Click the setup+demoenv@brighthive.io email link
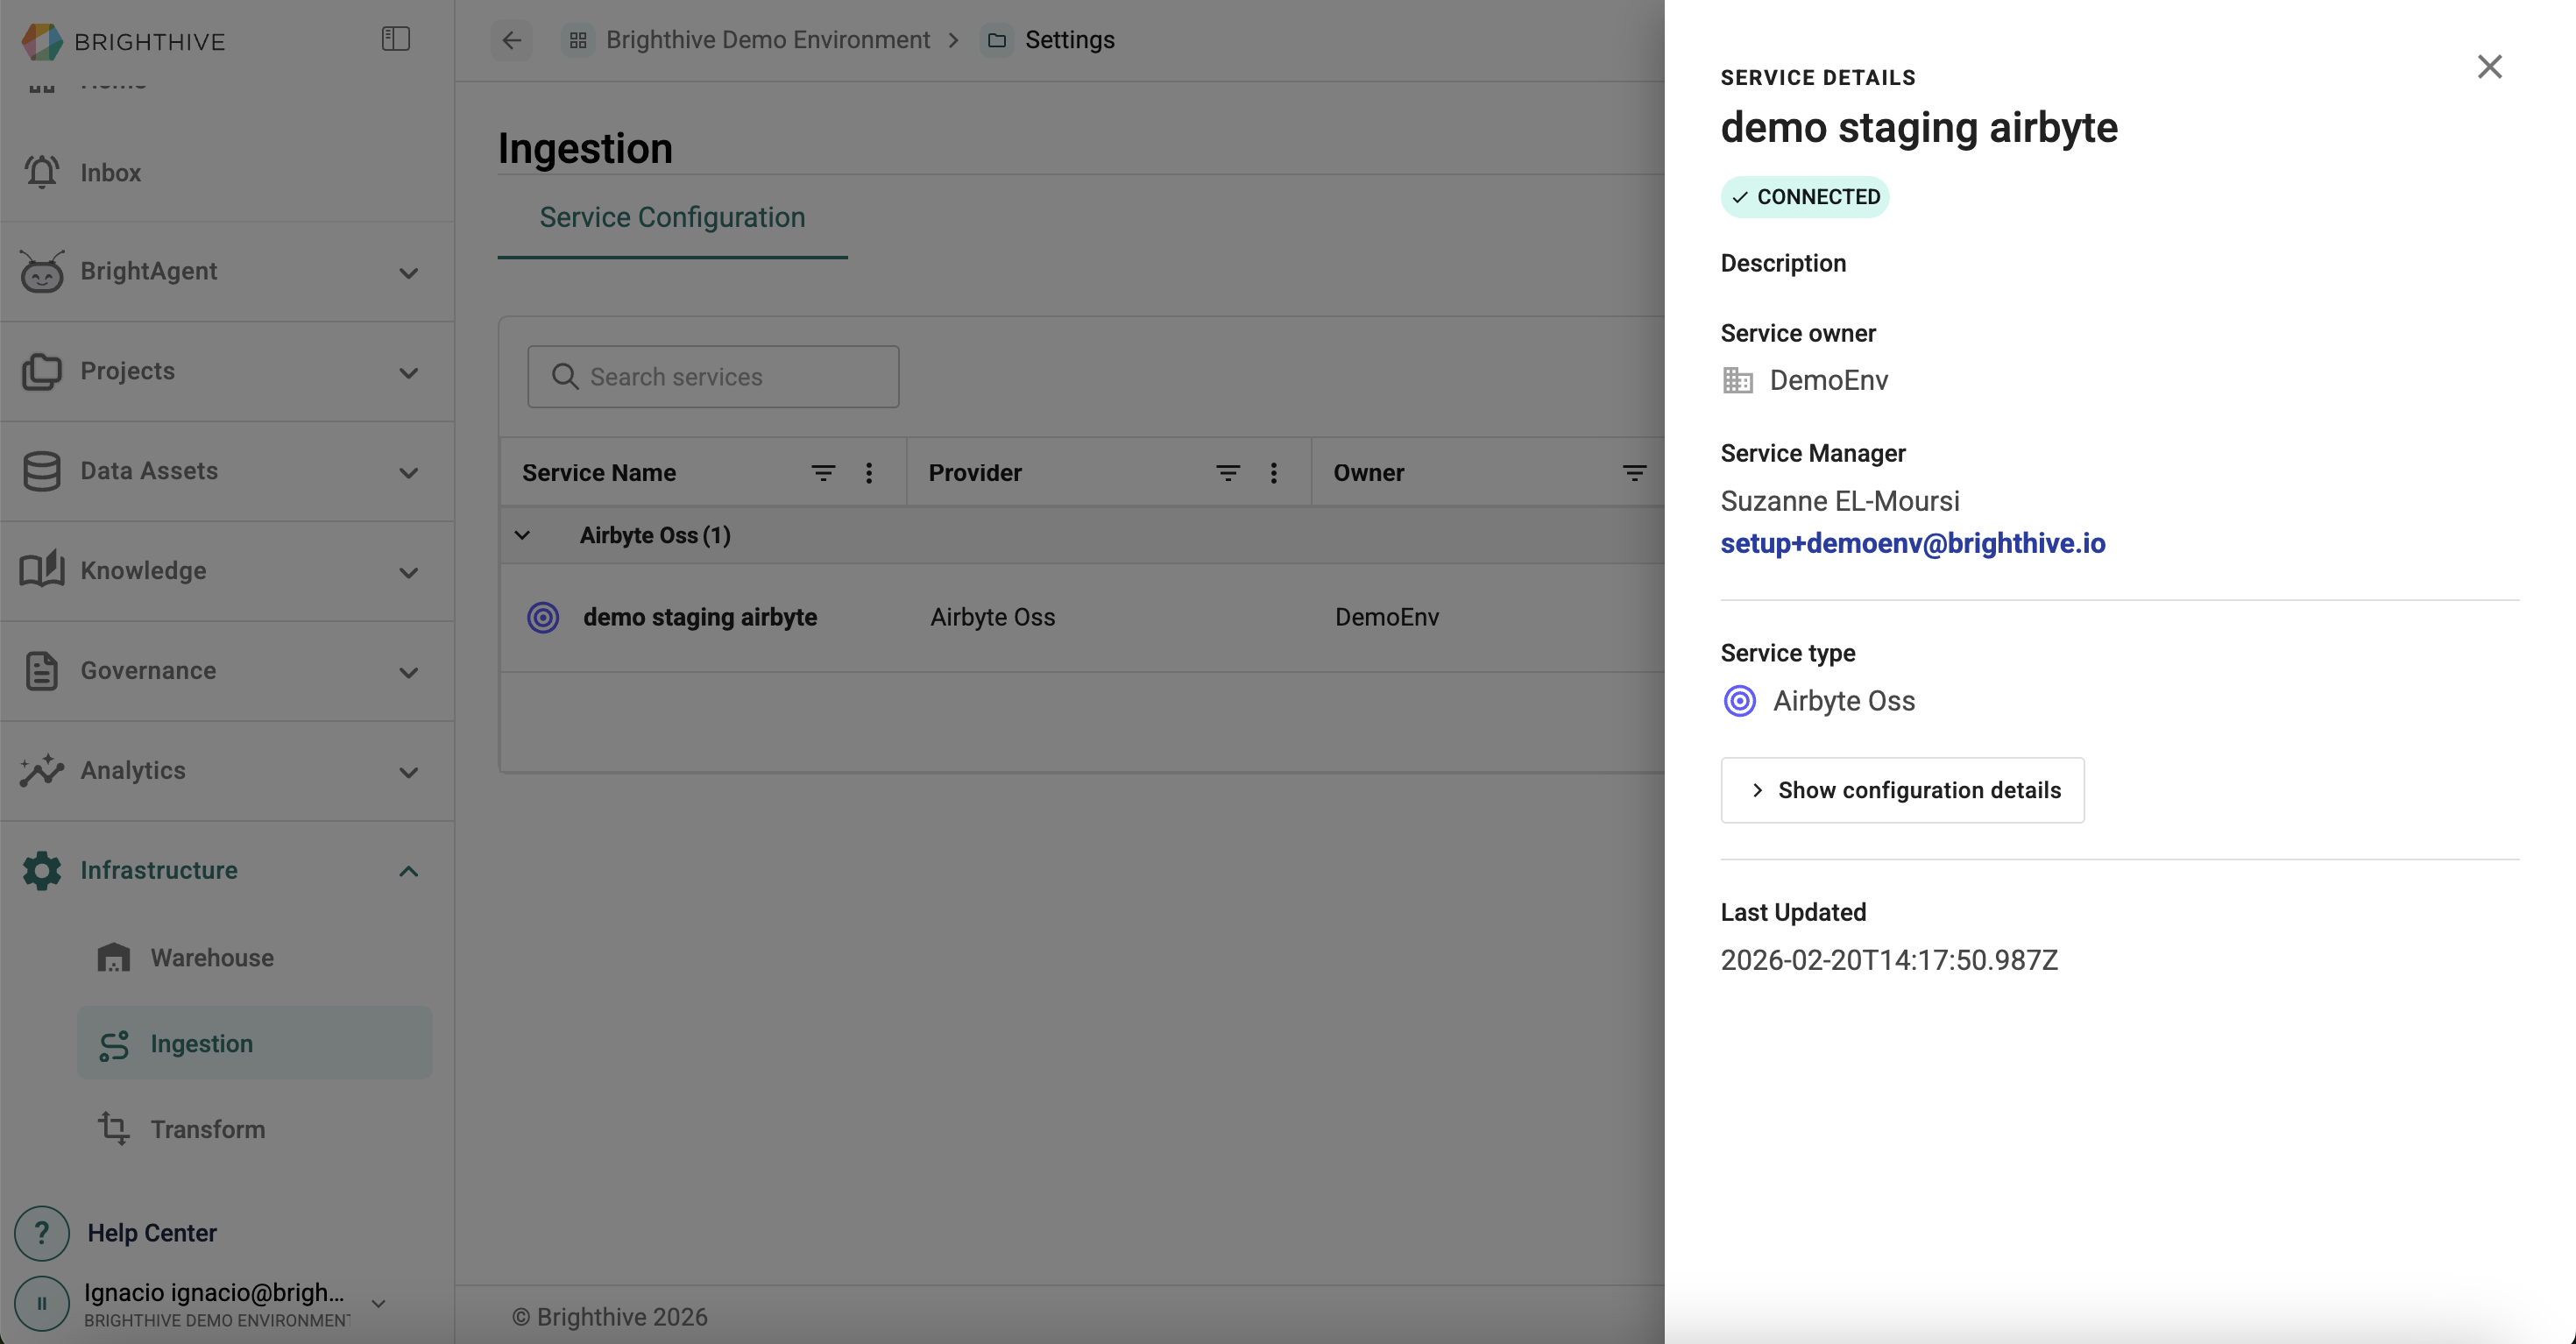The height and width of the screenshot is (1344, 2576). (1912, 543)
